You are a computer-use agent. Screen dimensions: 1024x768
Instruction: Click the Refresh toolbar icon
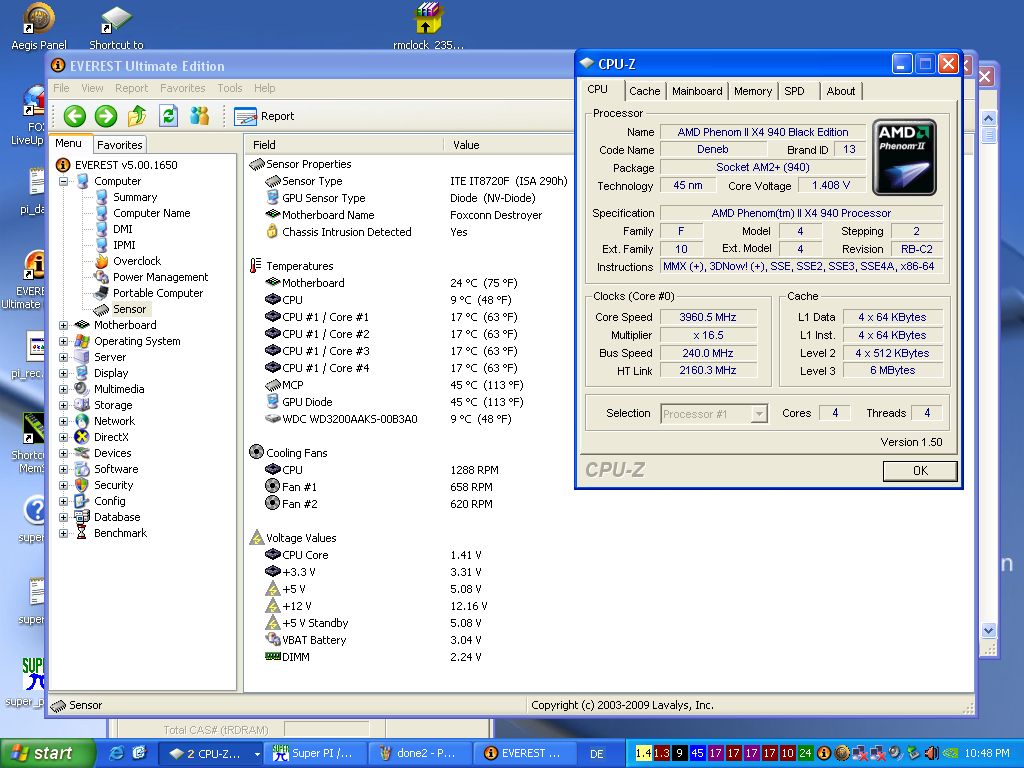coord(168,116)
